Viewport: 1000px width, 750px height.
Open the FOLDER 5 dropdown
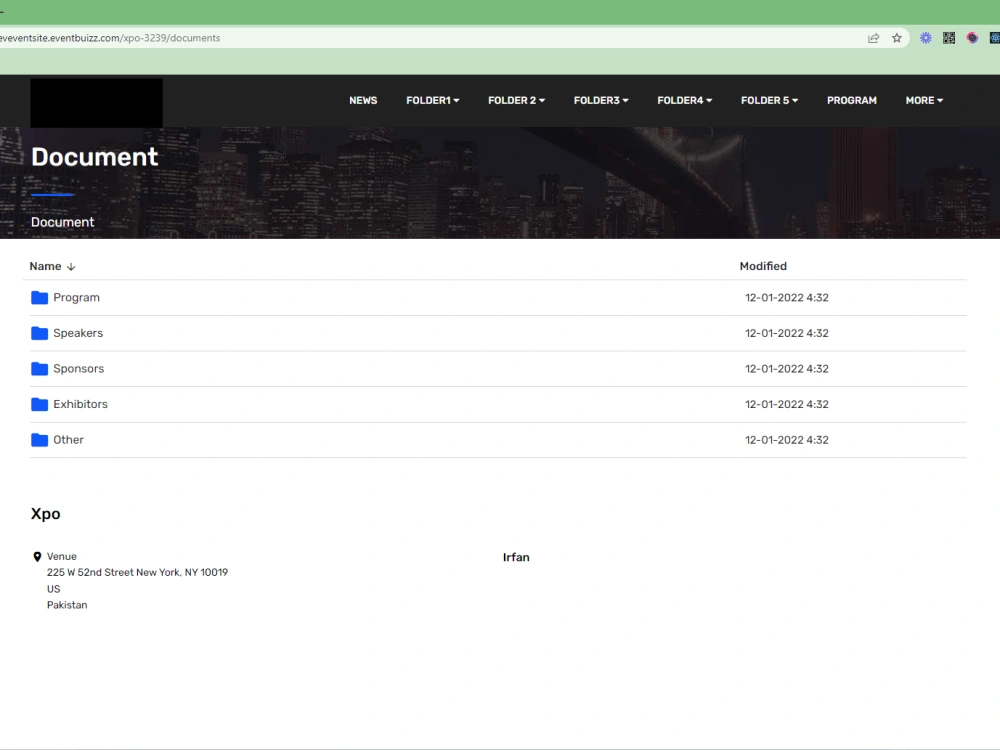pyautogui.click(x=769, y=100)
